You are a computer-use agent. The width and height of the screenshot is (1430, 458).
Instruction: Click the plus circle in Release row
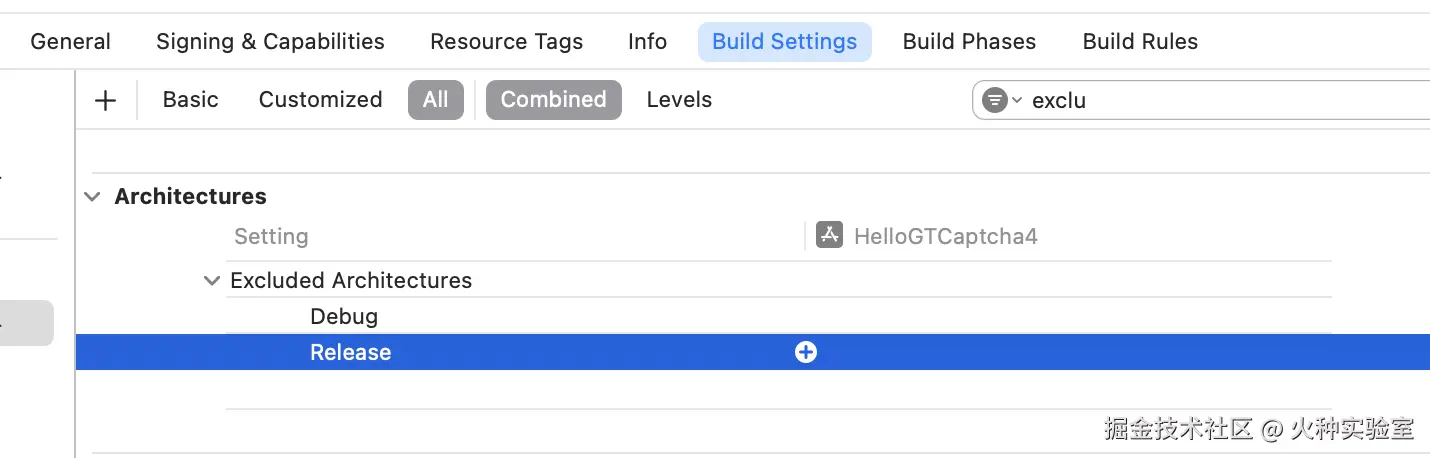[x=806, y=352]
